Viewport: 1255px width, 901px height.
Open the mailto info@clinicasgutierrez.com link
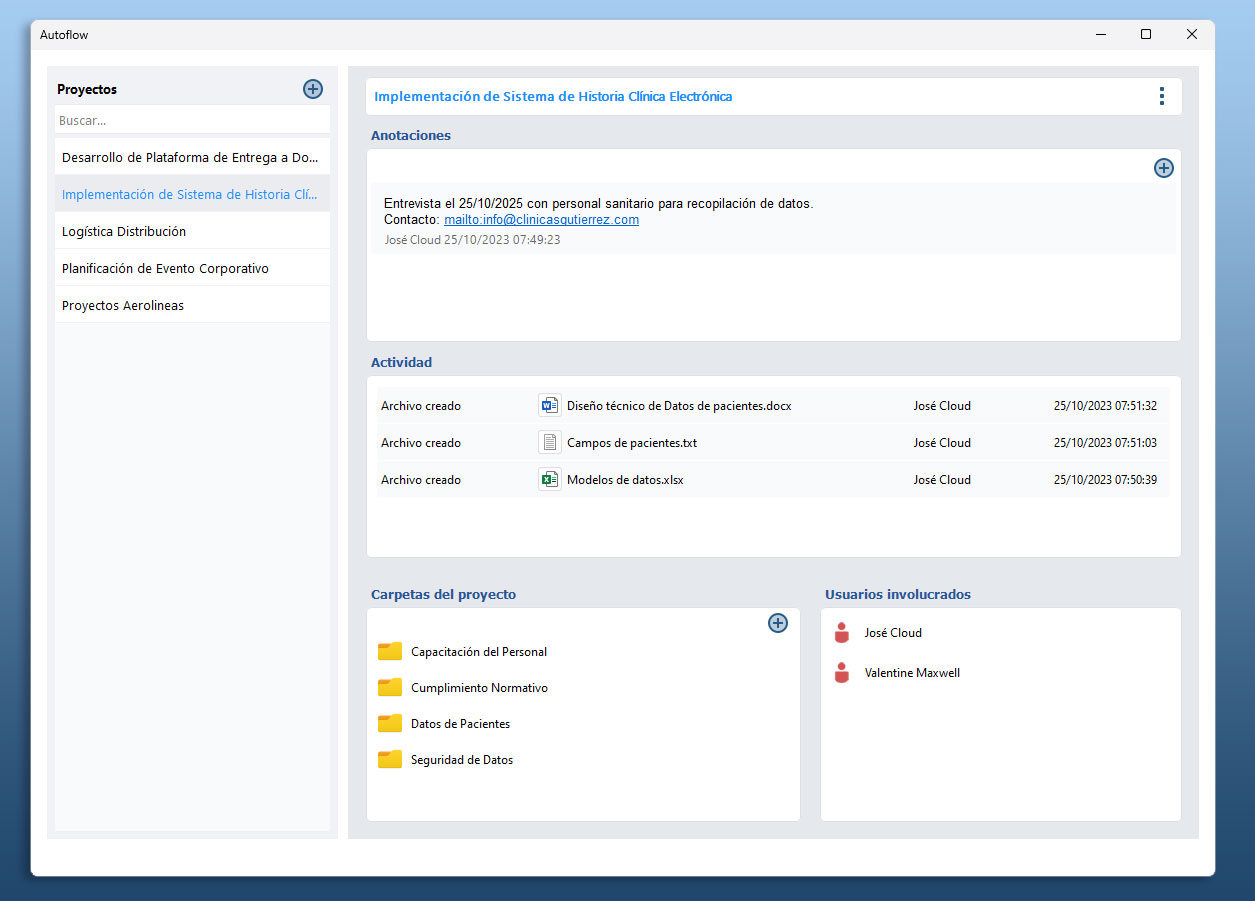(541, 220)
